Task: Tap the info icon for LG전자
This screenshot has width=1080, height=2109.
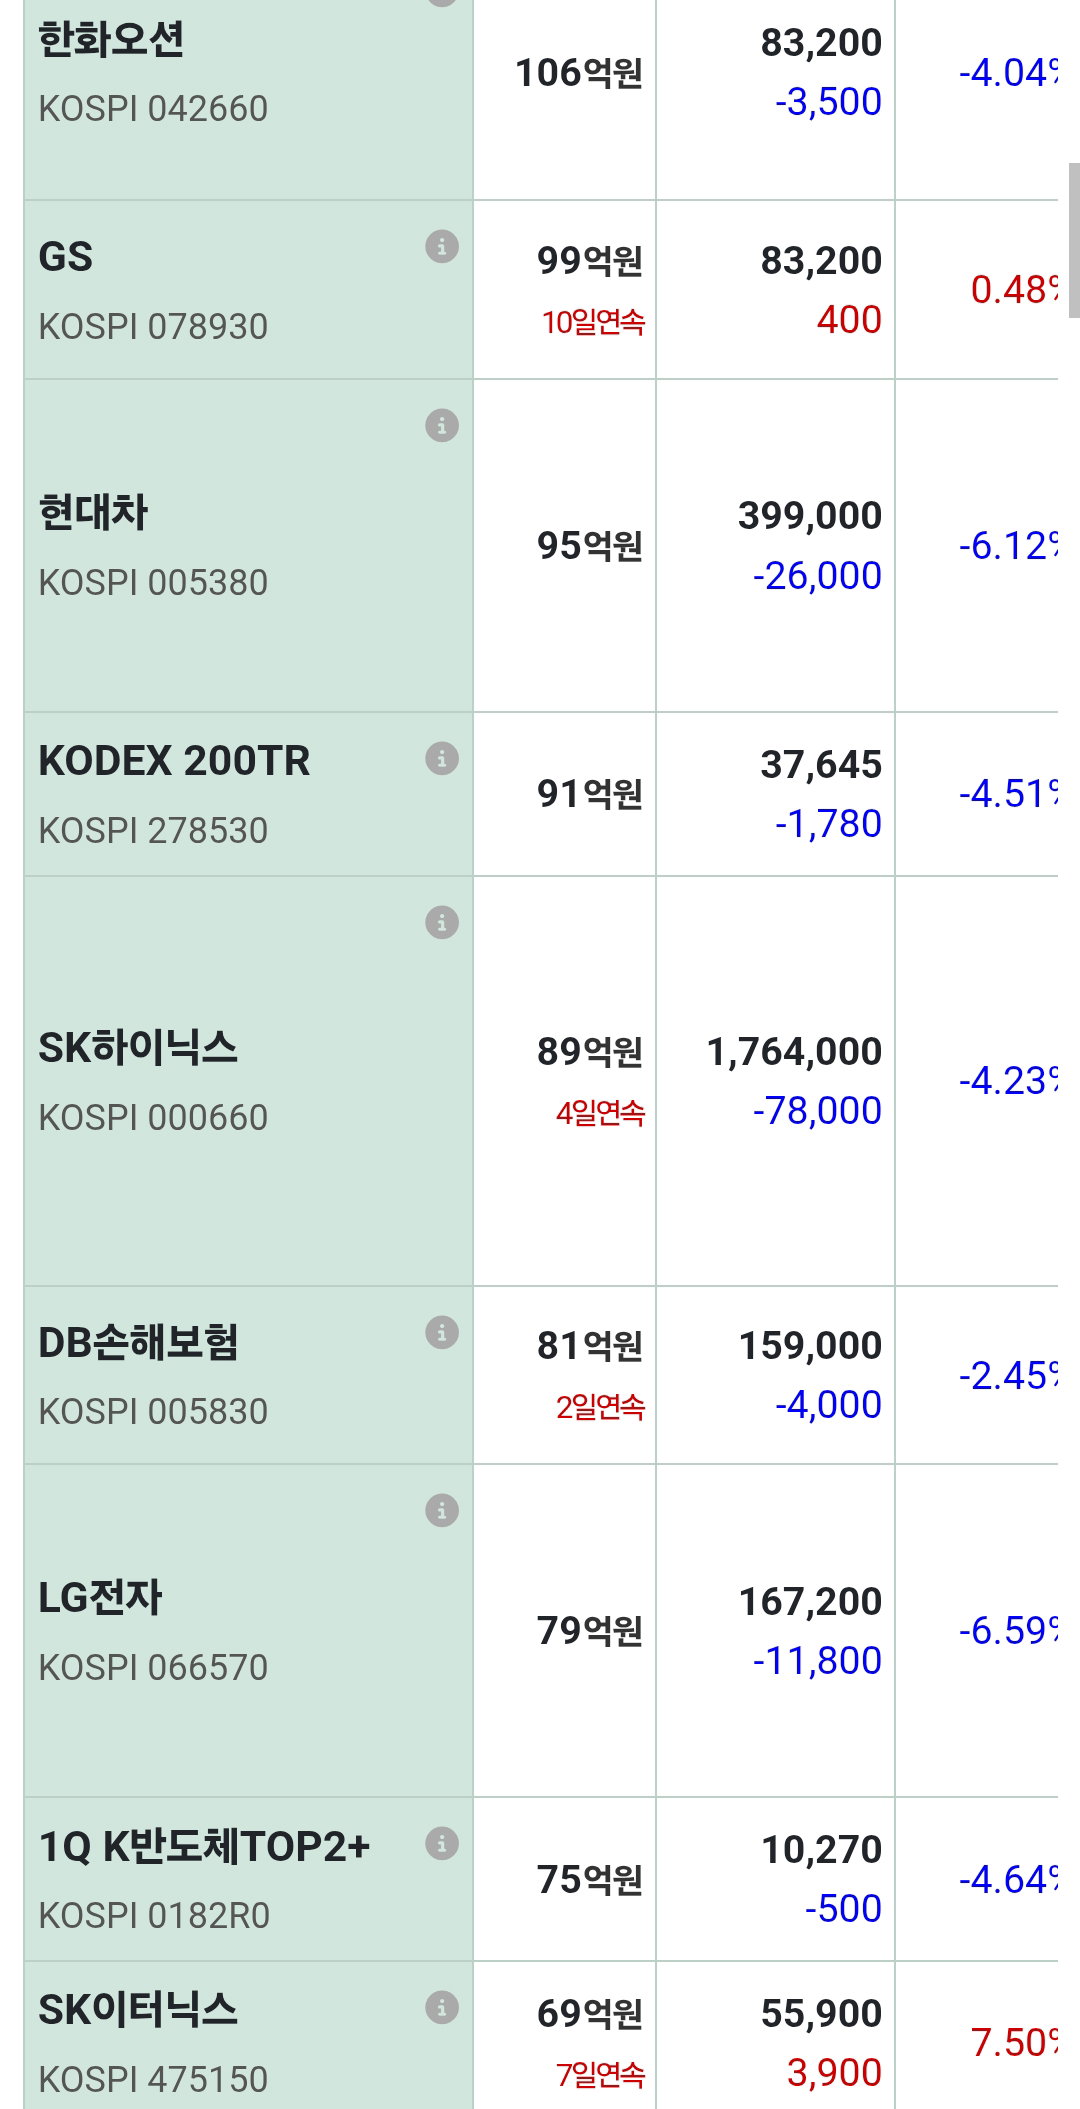Action: (x=442, y=1510)
